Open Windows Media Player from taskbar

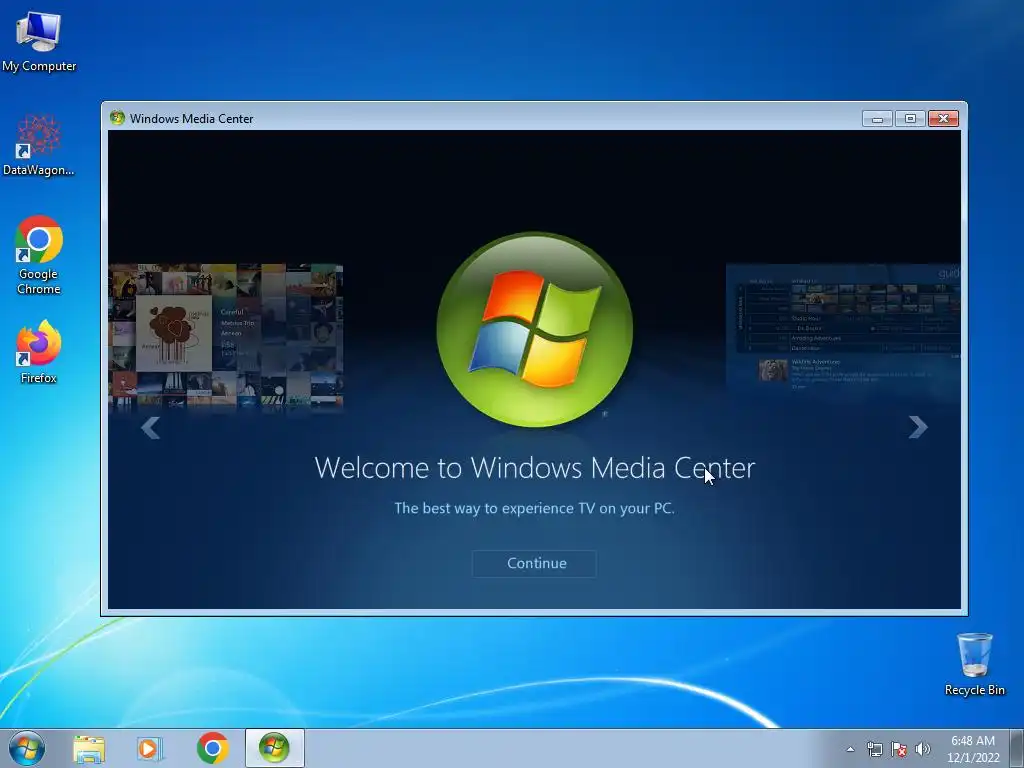pyautogui.click(x=150, y=749)
